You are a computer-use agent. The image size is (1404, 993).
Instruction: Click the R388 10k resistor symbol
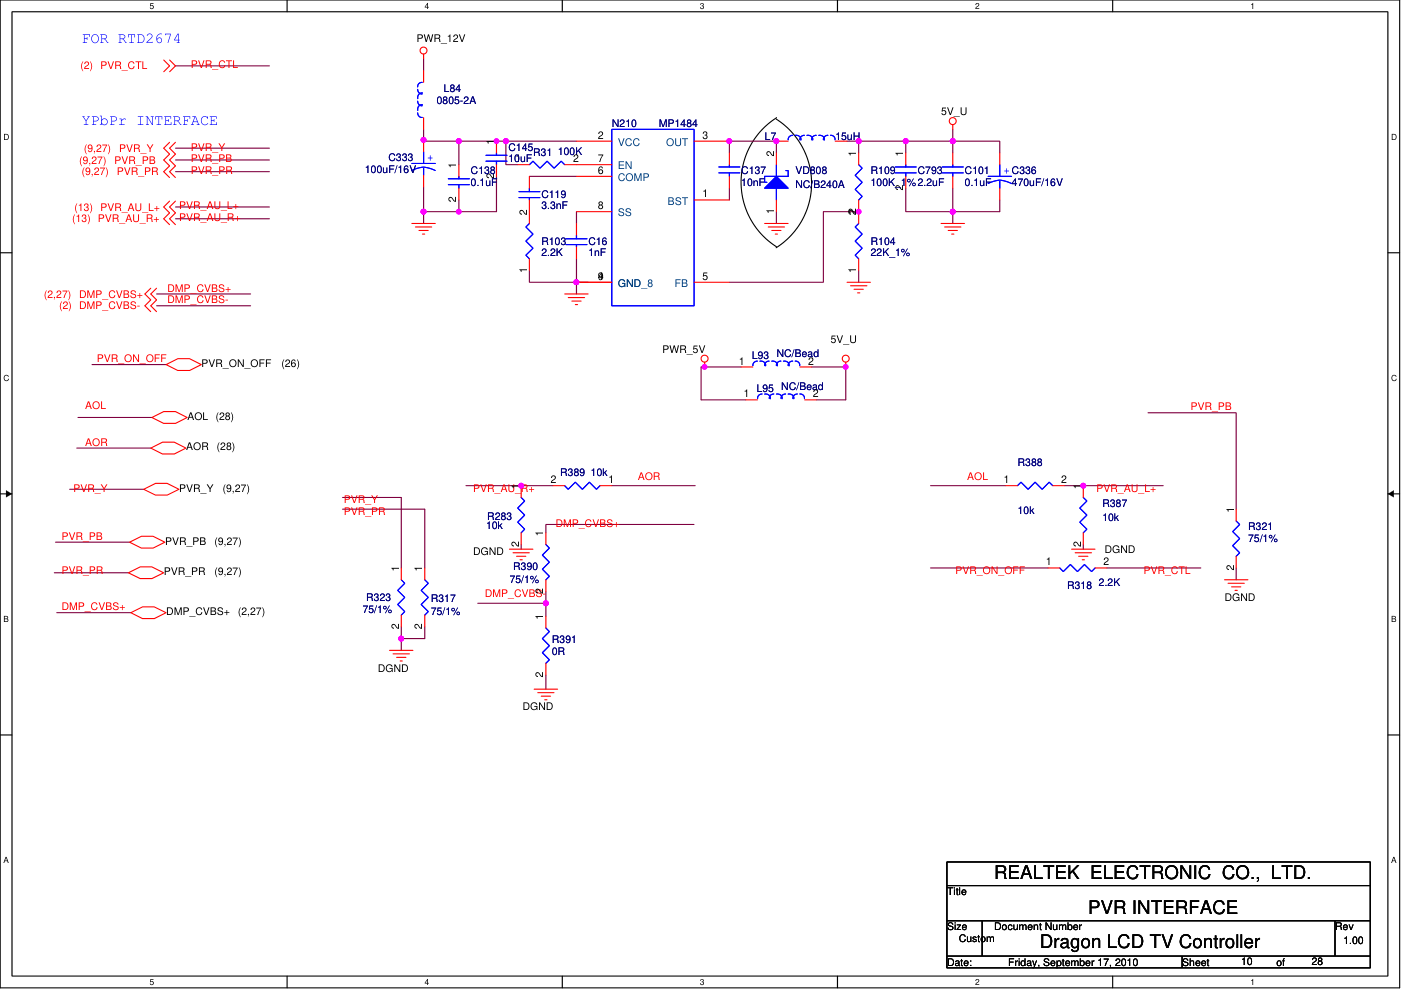click(1035, 486)
